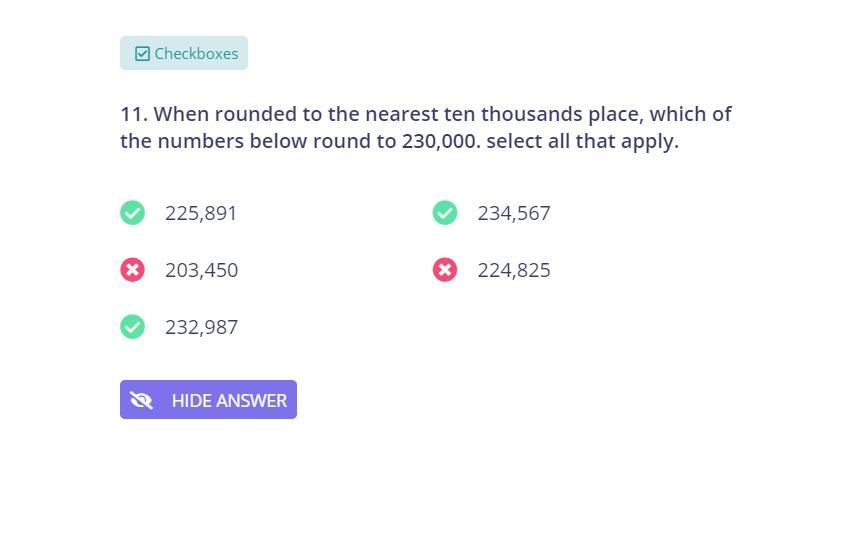Click the question number 11
This screenshot has height=553, width=867.
[133, 114]
